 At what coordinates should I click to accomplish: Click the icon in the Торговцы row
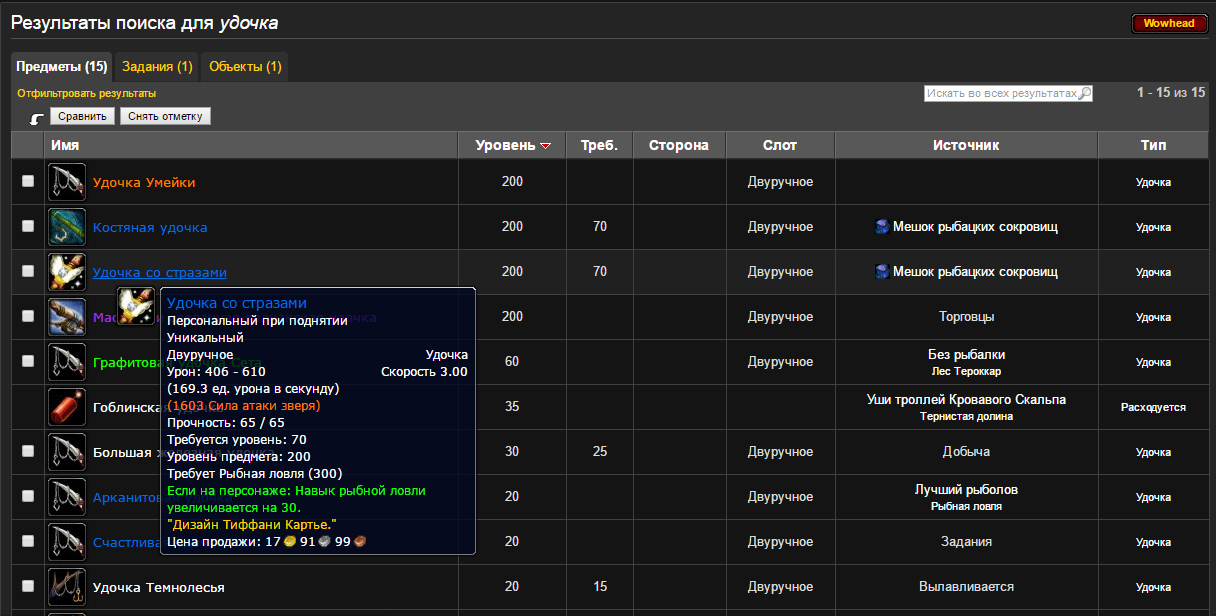[x=67, y=317]
